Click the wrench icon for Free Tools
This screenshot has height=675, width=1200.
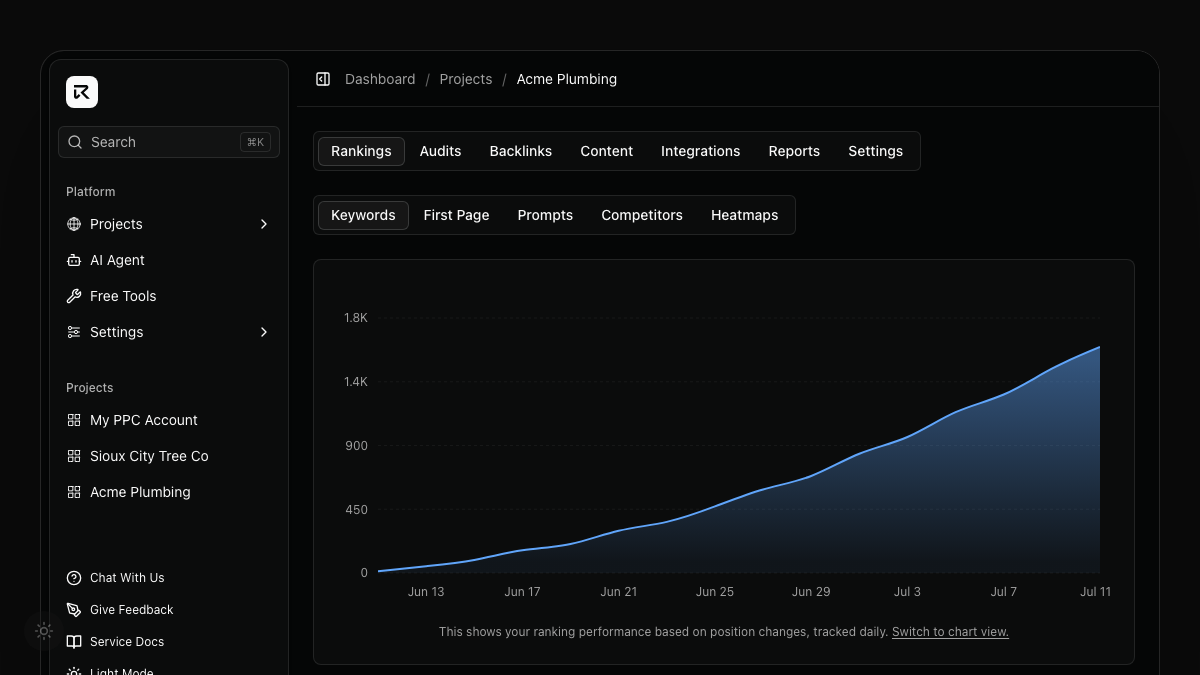[x=74, y=296]
